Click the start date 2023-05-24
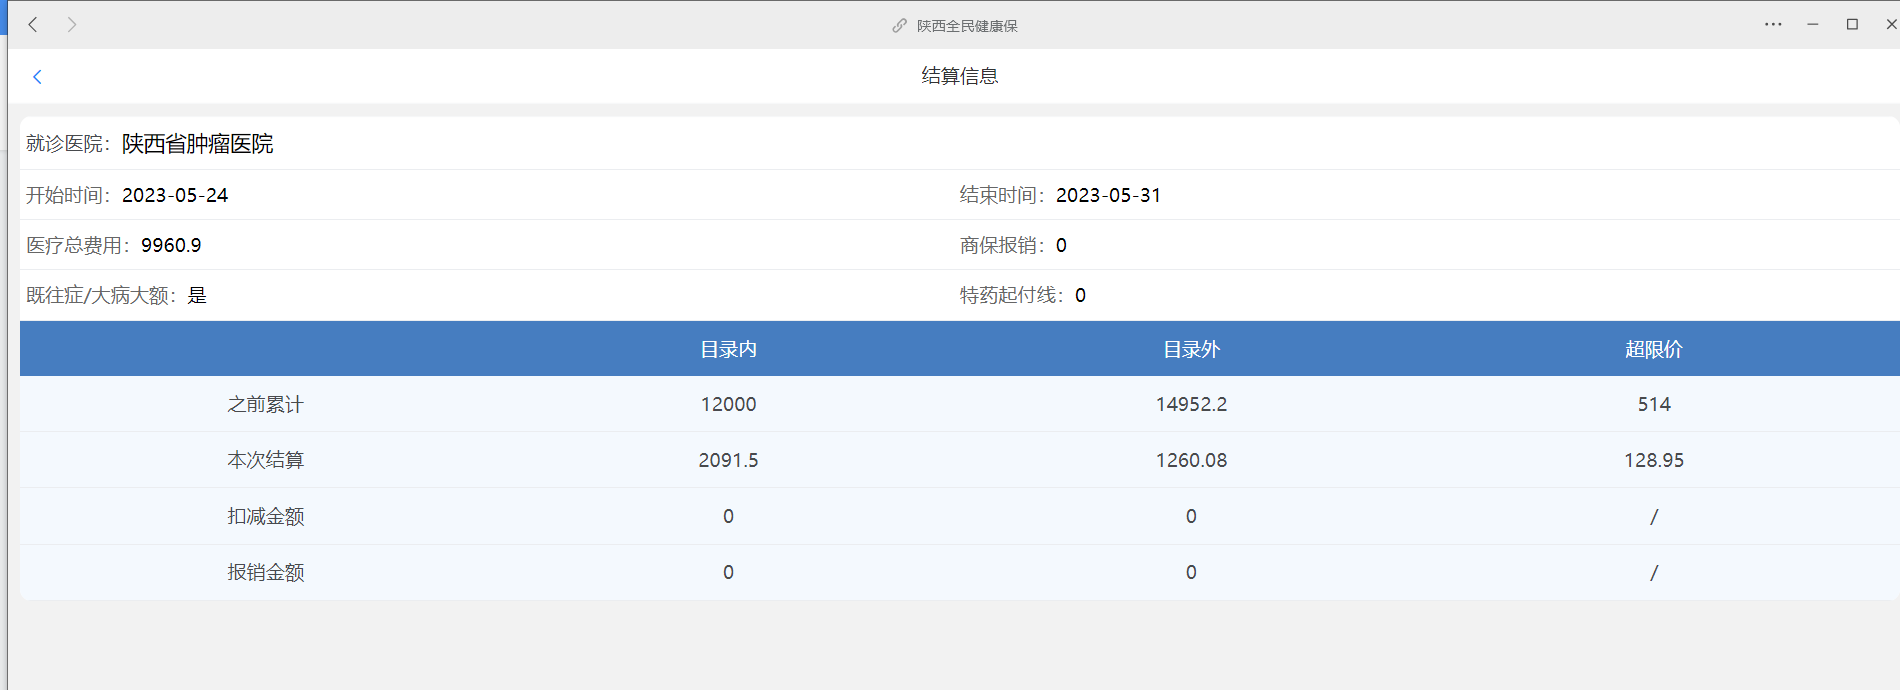Screen dimensions: 1900x690 175,195
